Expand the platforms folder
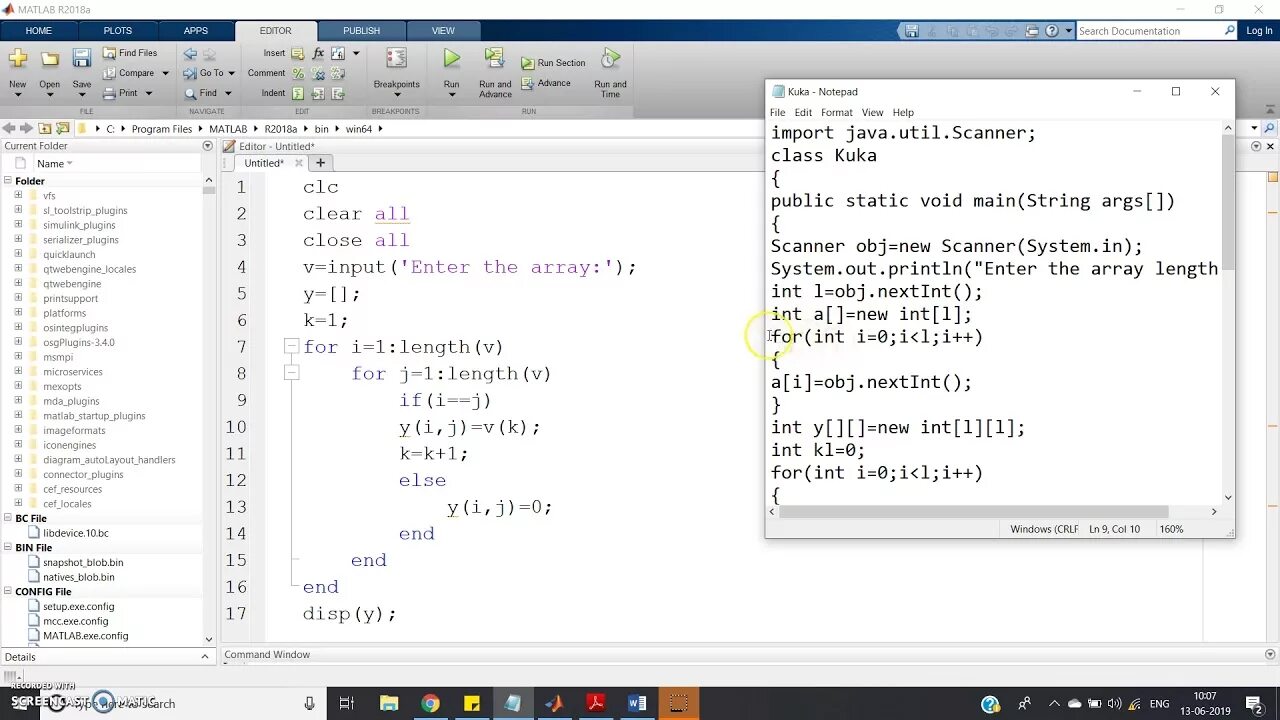This screenshot has width=1280, height=720. (18, 313)
